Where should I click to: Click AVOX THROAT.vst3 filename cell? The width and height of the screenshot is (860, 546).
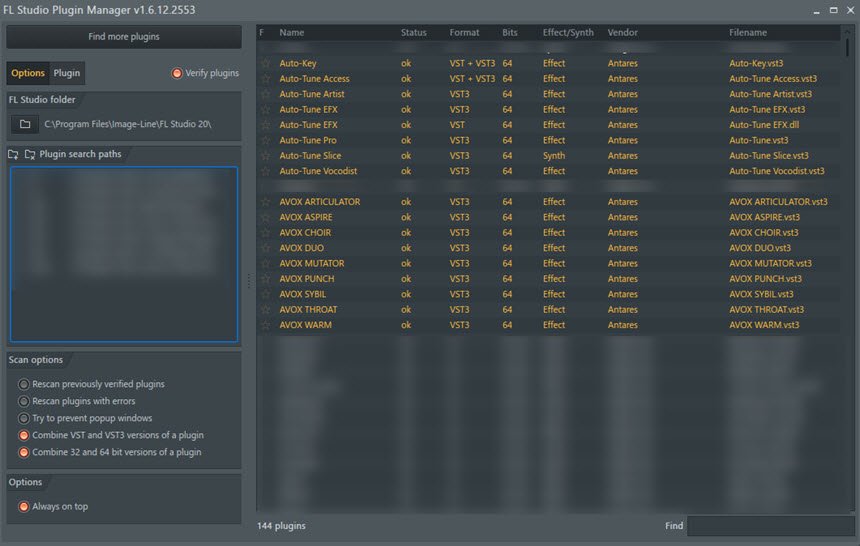(x=766, y=309)
